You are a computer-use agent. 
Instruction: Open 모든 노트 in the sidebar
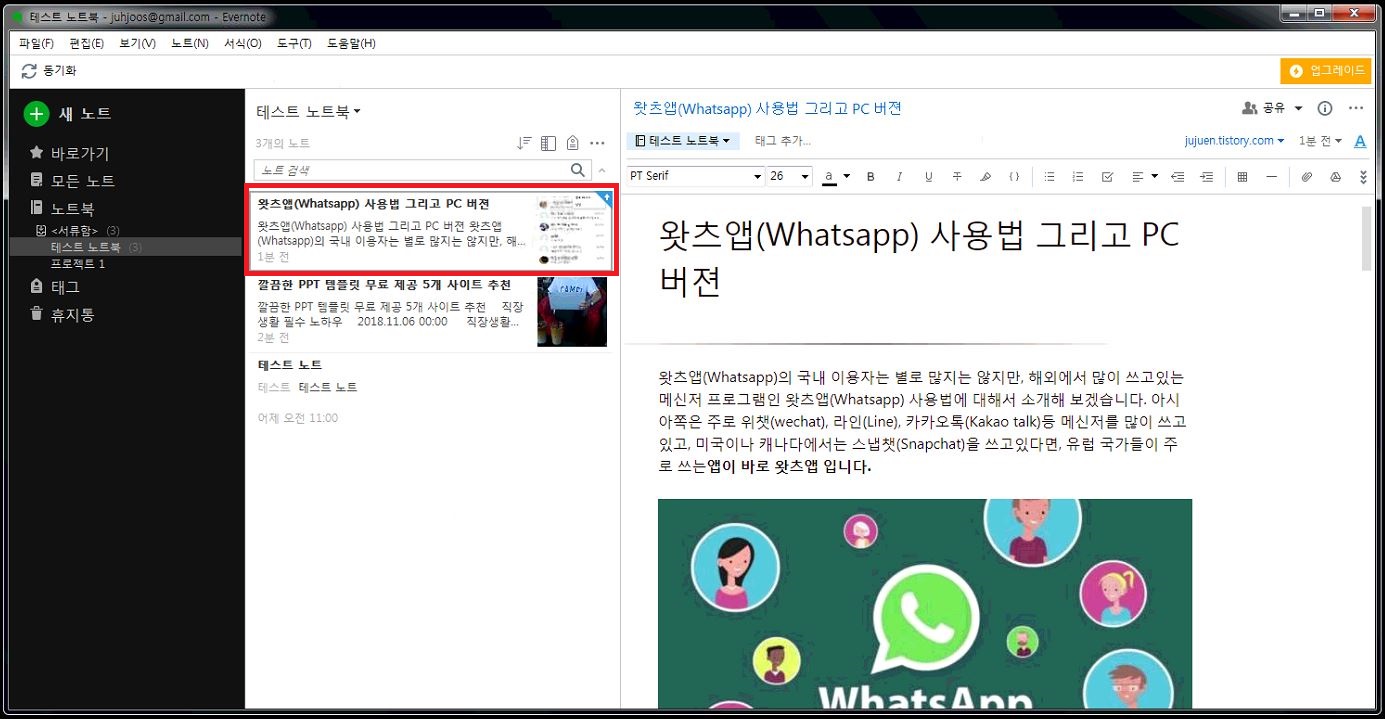(72, 181)
